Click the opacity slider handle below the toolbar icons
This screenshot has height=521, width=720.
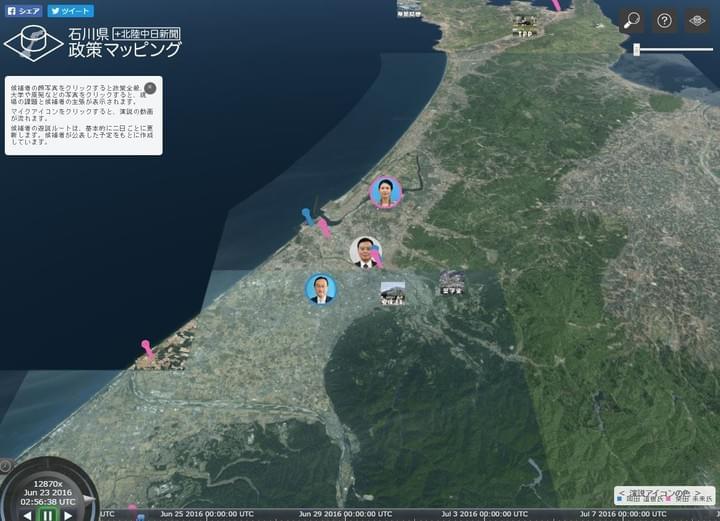pos(636,50)
